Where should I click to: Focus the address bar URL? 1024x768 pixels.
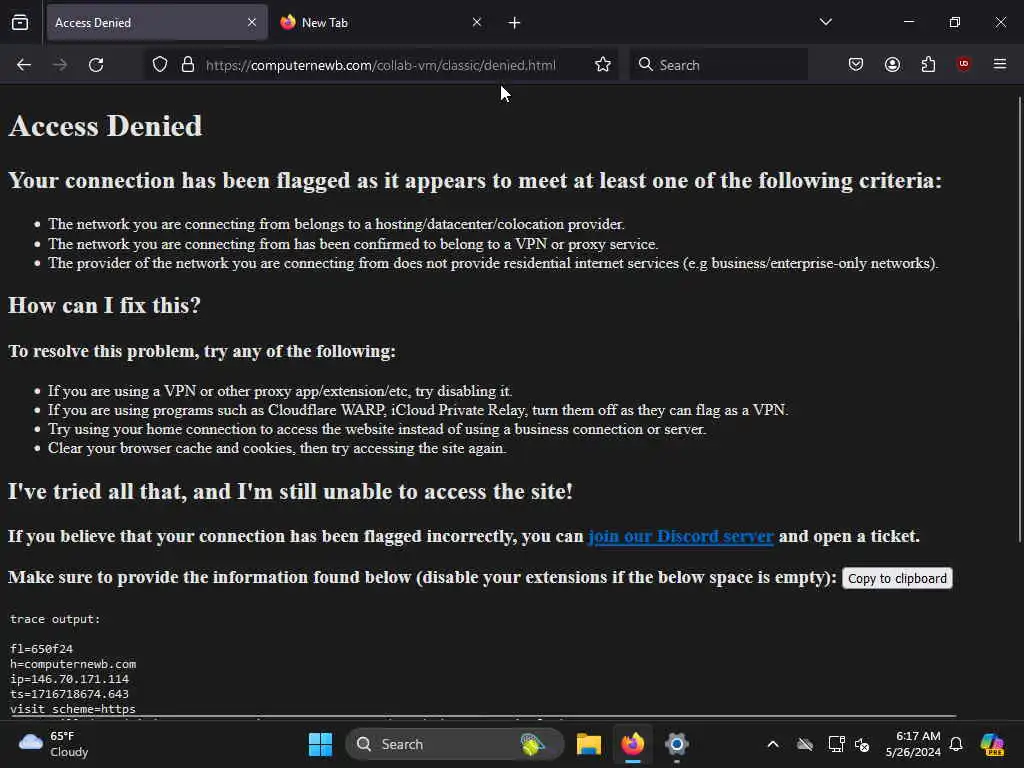pos(381,65)
